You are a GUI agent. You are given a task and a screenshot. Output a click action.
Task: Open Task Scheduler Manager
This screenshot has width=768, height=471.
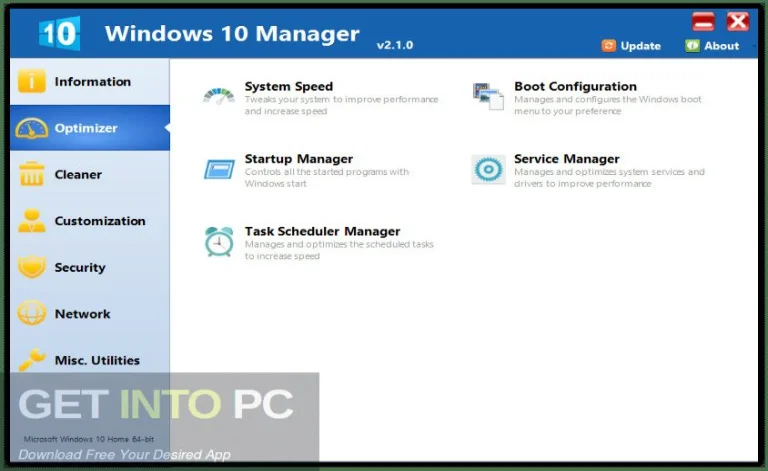[322, 231]
